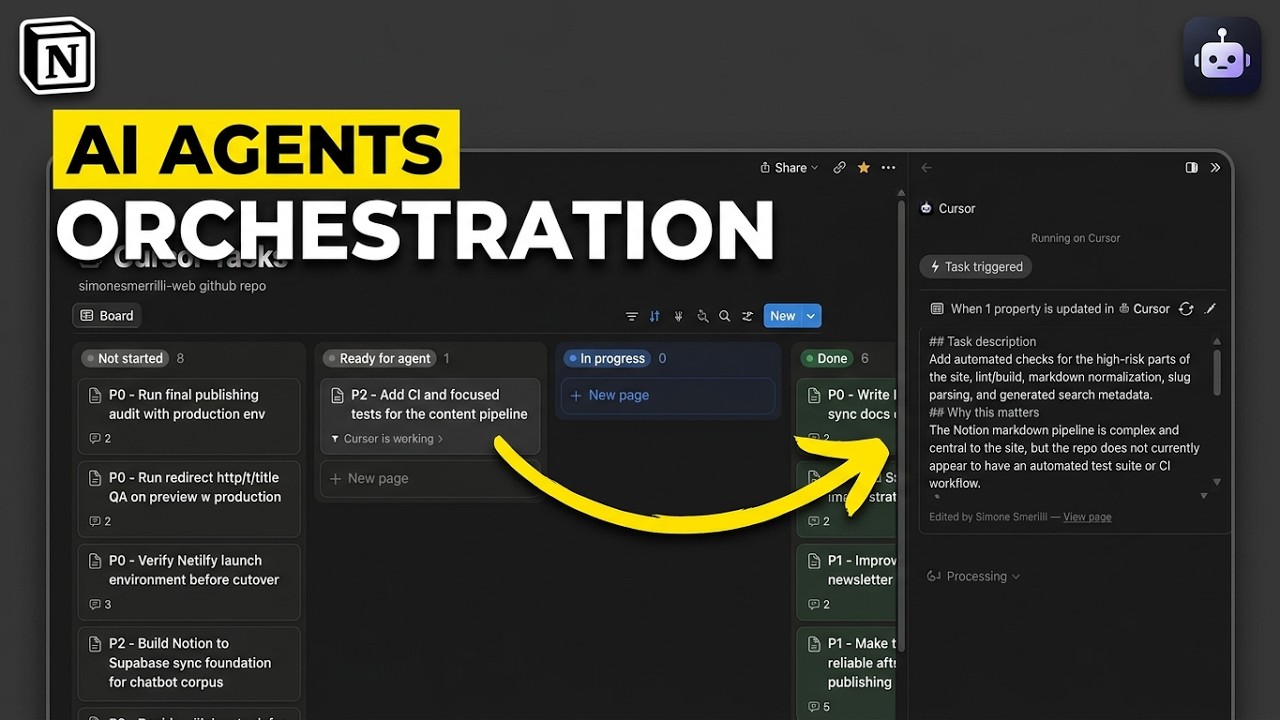This screenshot has width=1280, height=720.
Task: Click the copy link icon next to Share
Action: pyautogui.click(x=840, y=168)
